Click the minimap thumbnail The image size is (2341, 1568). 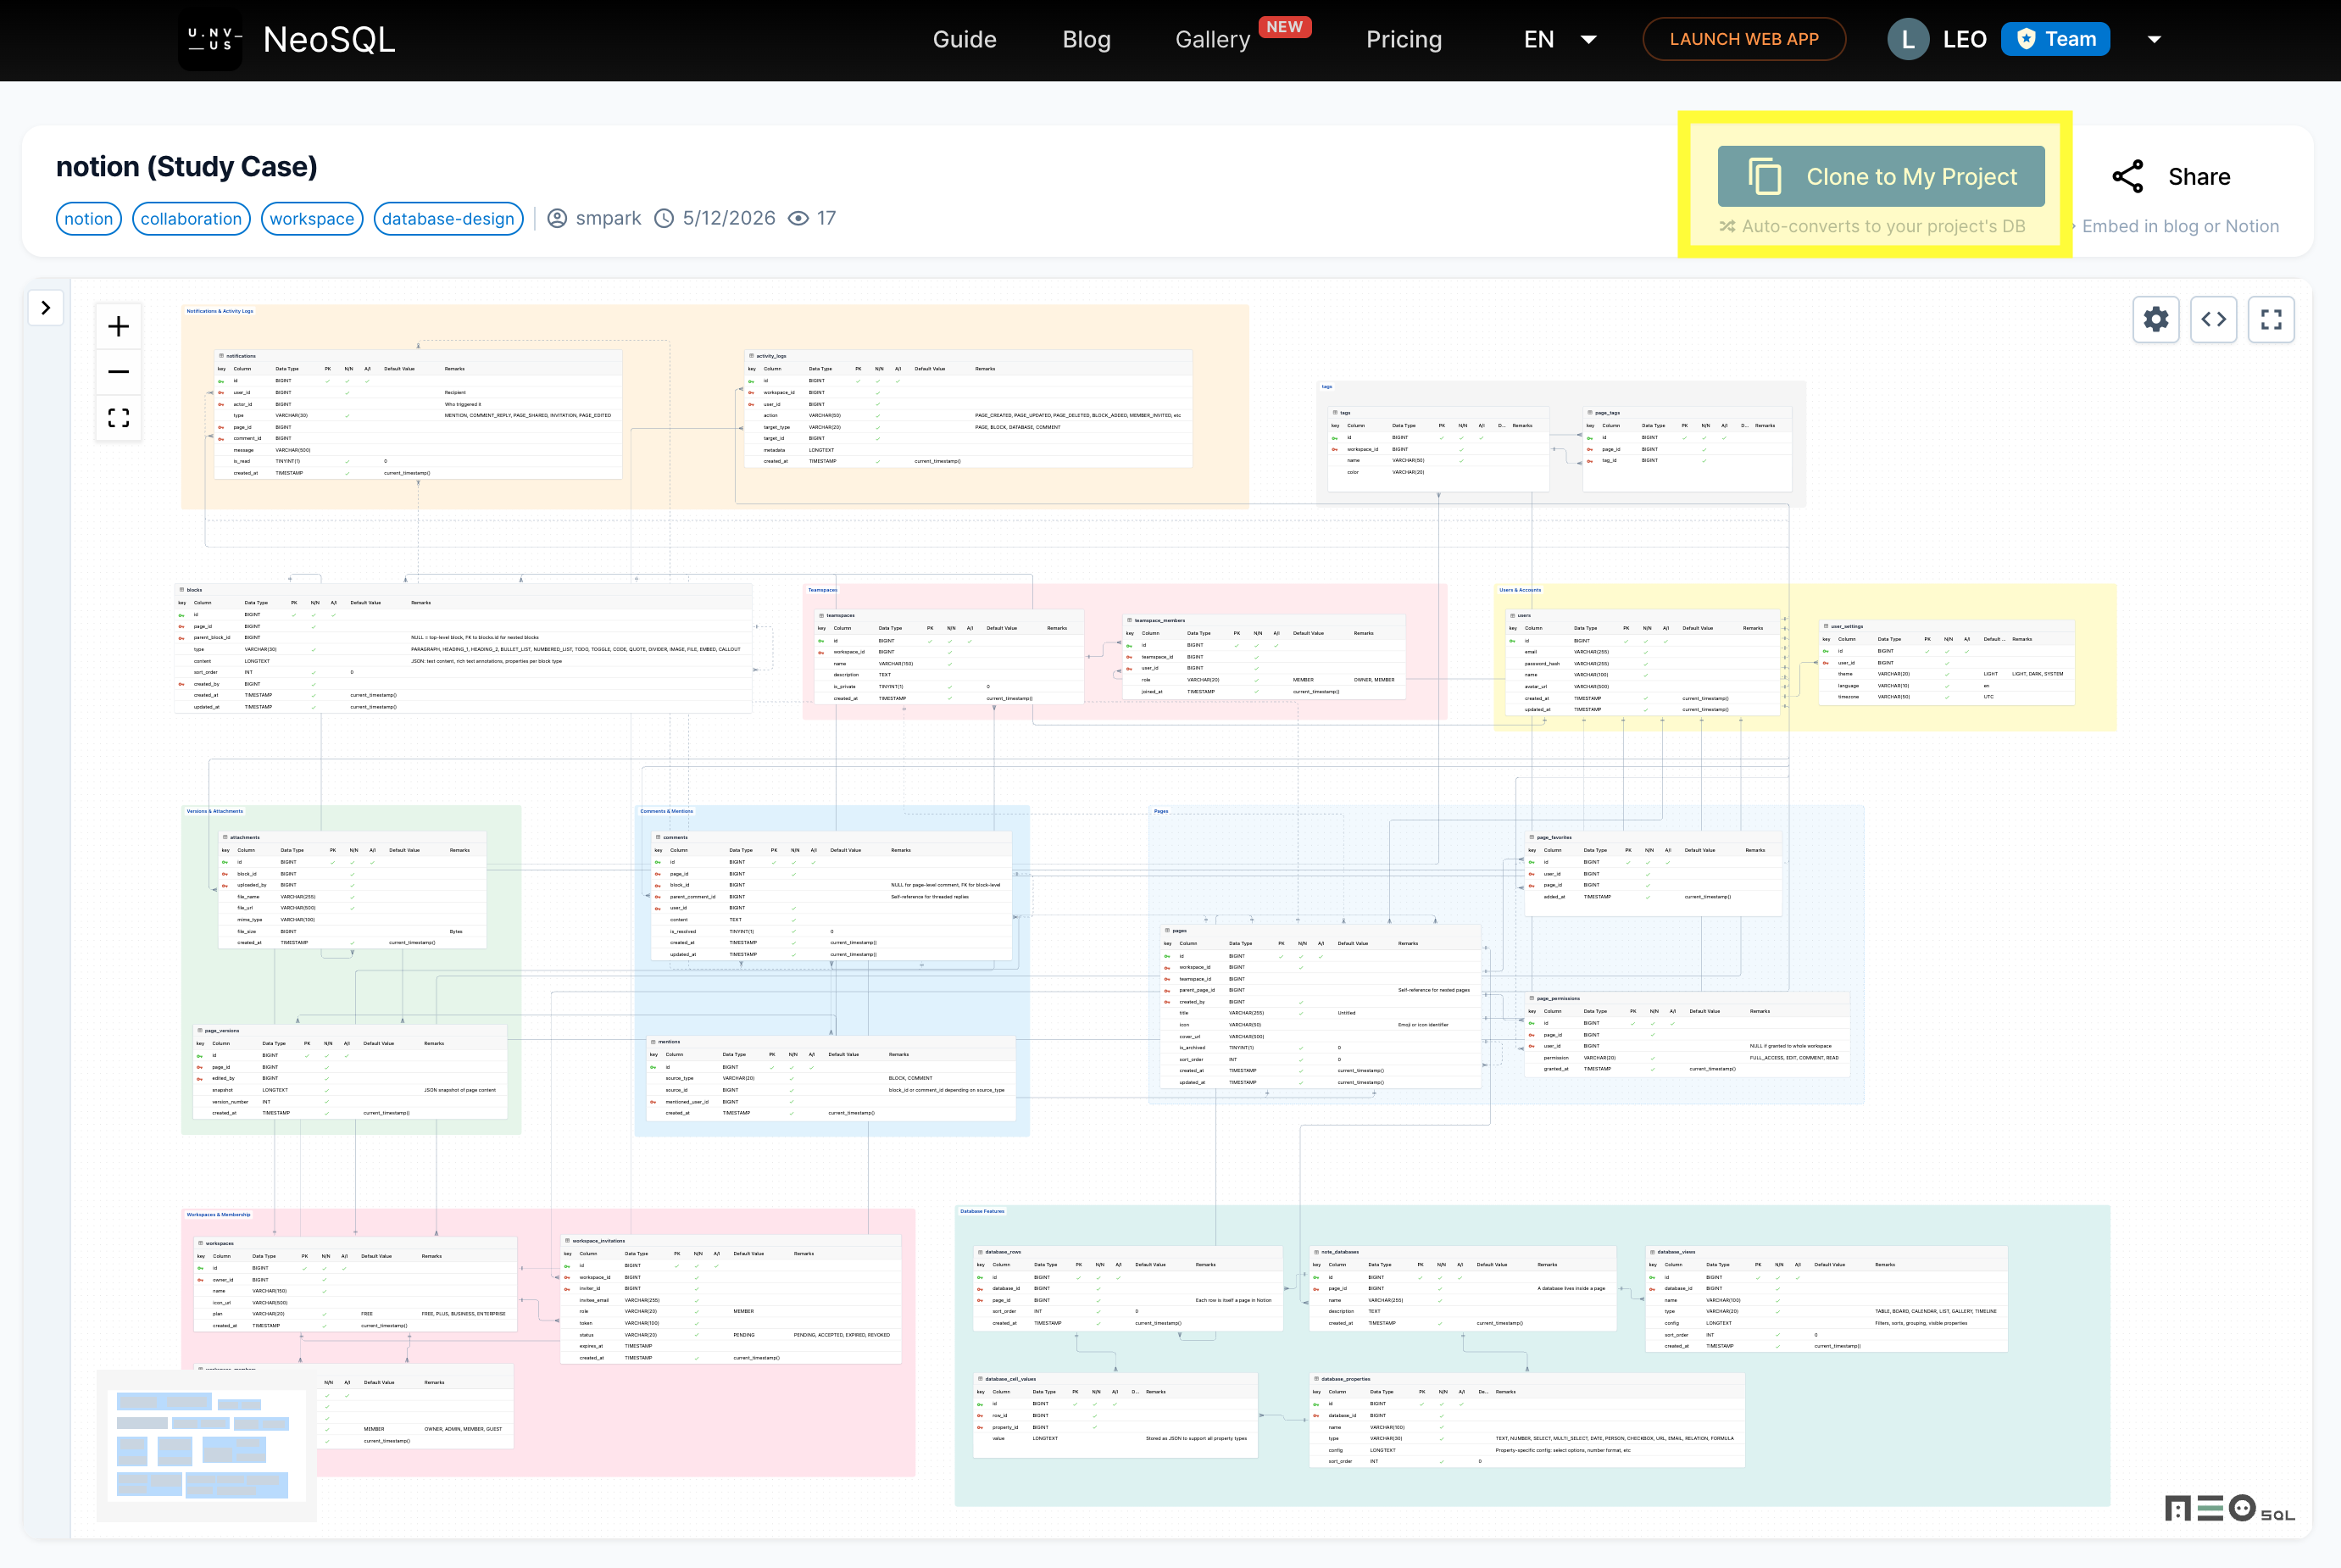point(207,1446)
